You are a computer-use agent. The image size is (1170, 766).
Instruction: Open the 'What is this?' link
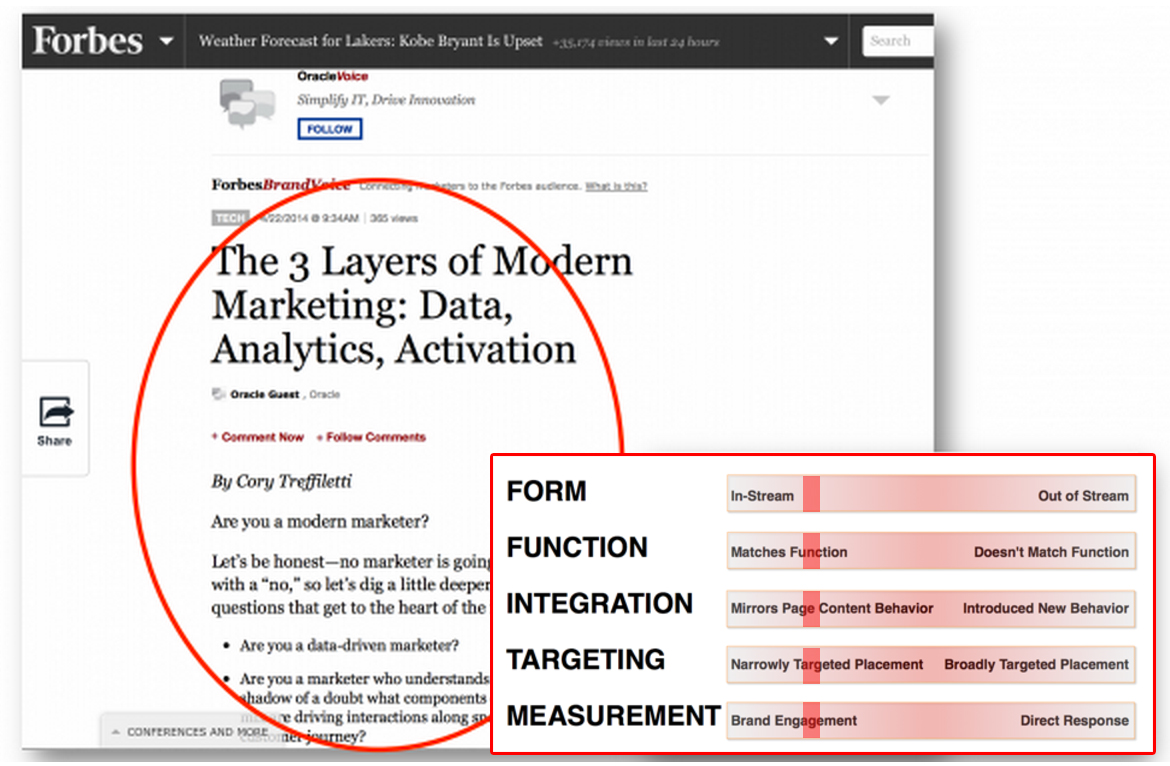tap(615, 186)
